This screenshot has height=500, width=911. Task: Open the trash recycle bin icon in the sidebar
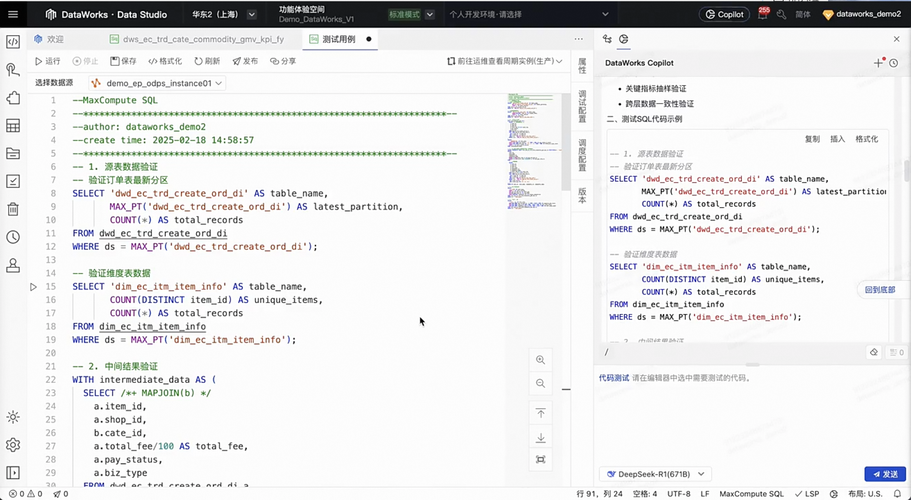(x=13, y=209)
